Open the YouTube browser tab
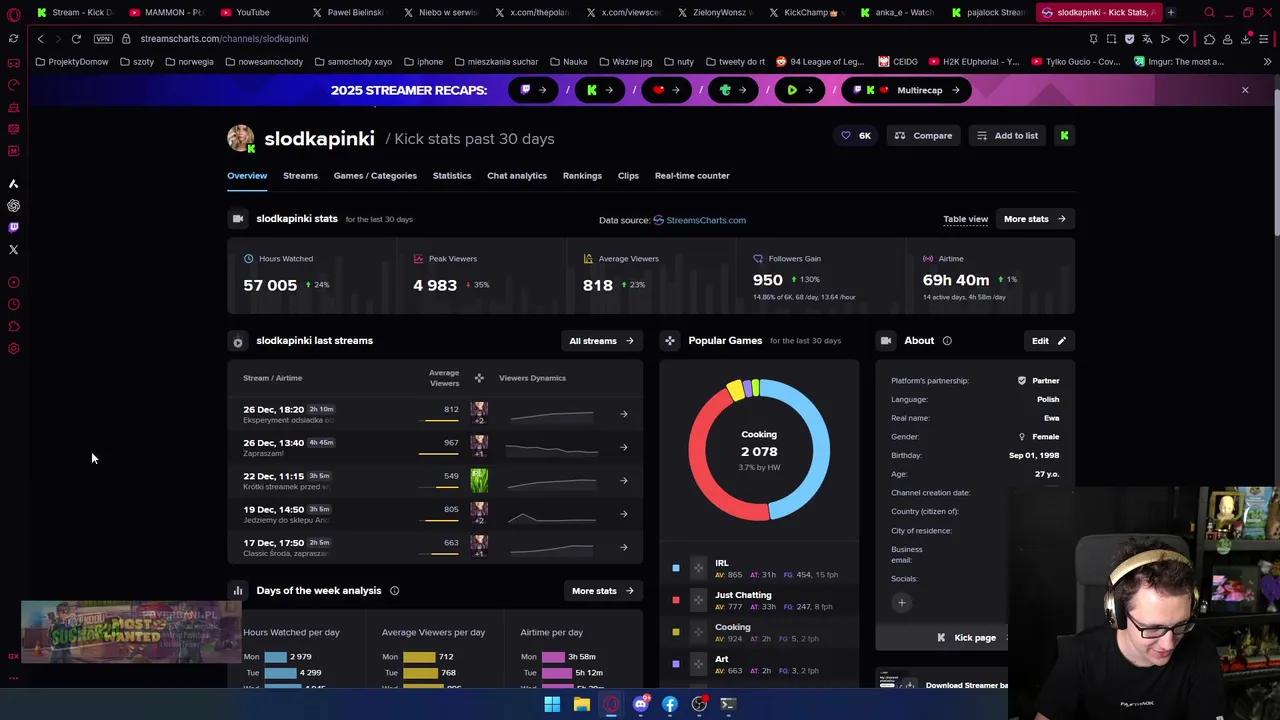Image resolution: width=1280 pixels, height=720 pixels. [245, 12]
